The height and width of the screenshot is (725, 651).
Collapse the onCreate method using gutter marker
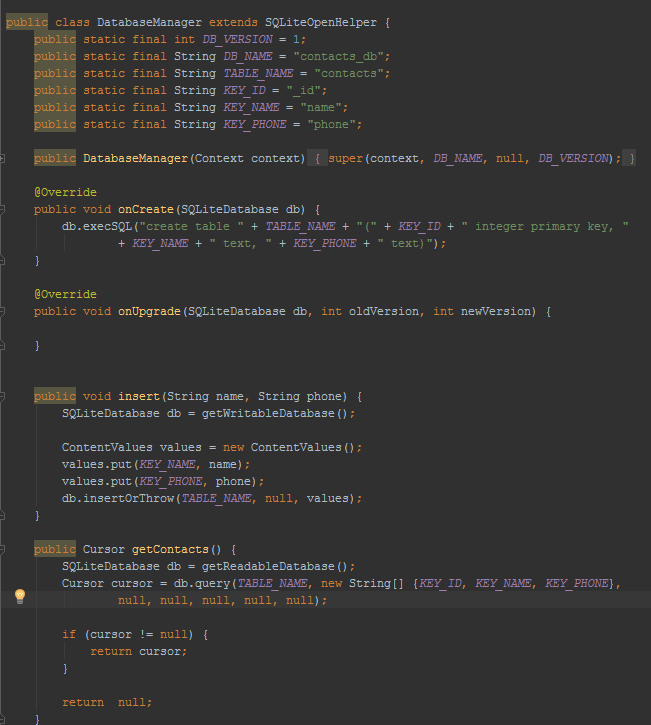coord(2,209)
